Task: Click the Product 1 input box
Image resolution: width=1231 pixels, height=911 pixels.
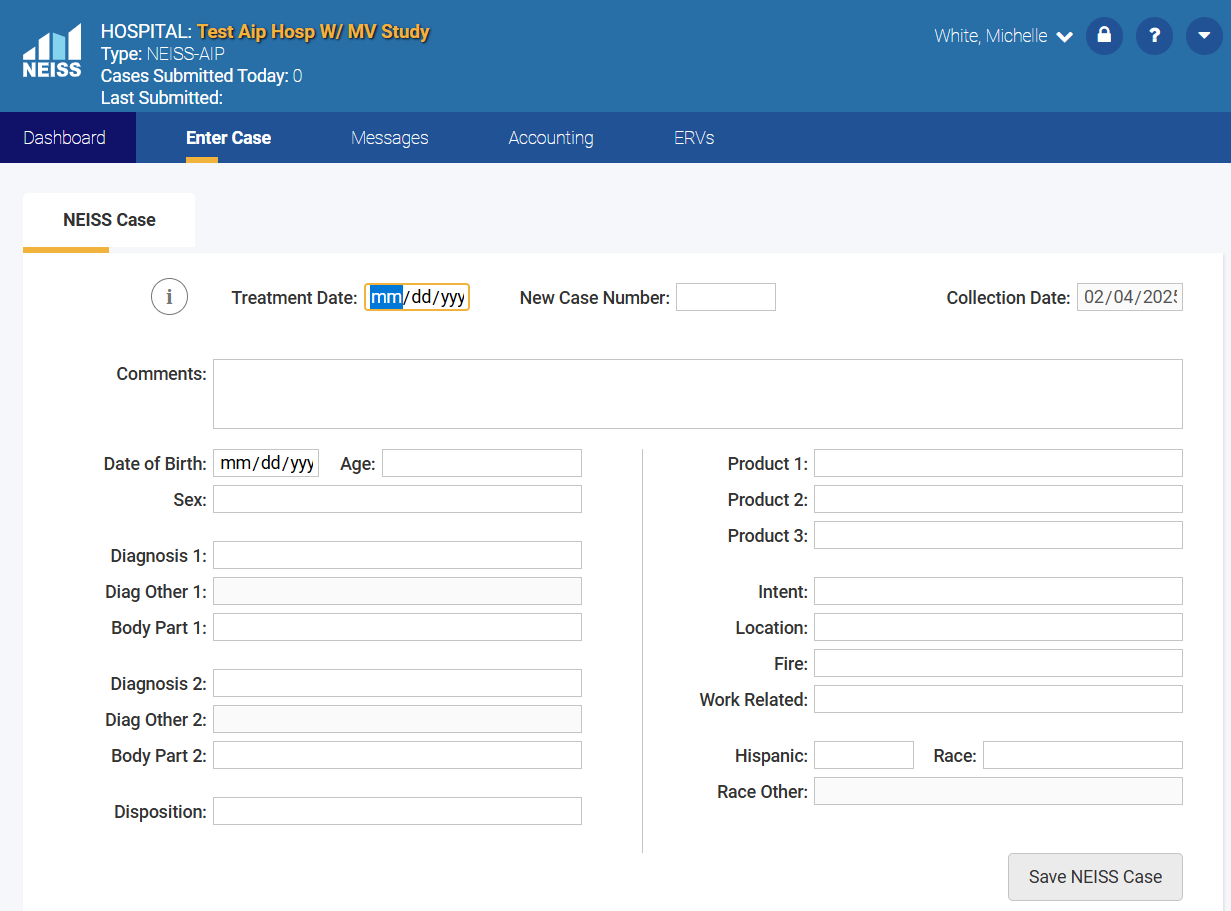Action: click(x=997, y=463)
